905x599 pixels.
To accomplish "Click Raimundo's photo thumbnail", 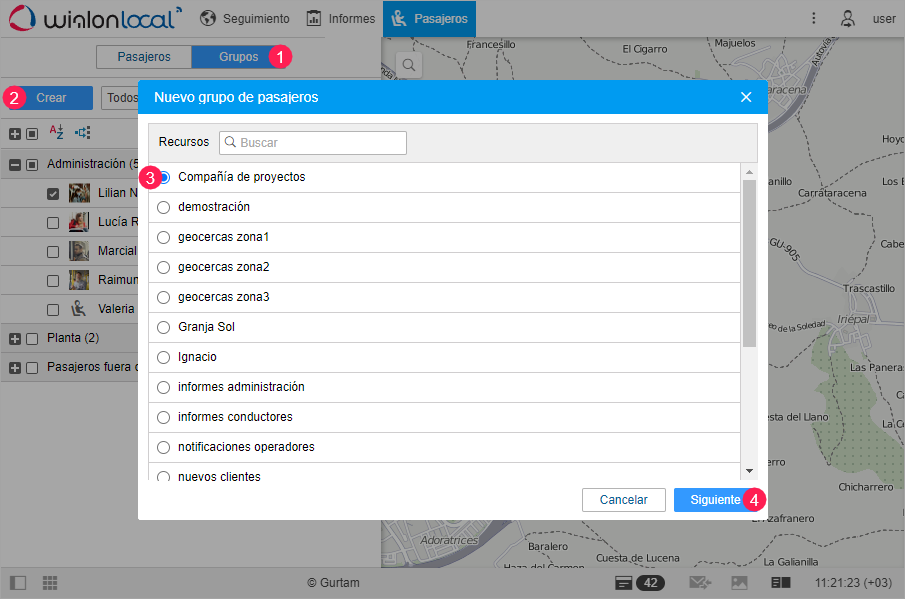I will point(79,280).
